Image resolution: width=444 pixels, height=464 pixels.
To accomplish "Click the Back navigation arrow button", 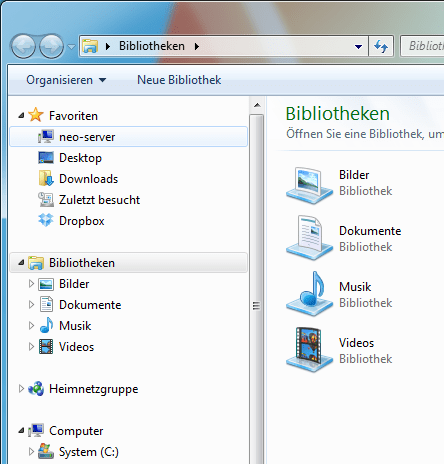I will (x=23, y=47).
